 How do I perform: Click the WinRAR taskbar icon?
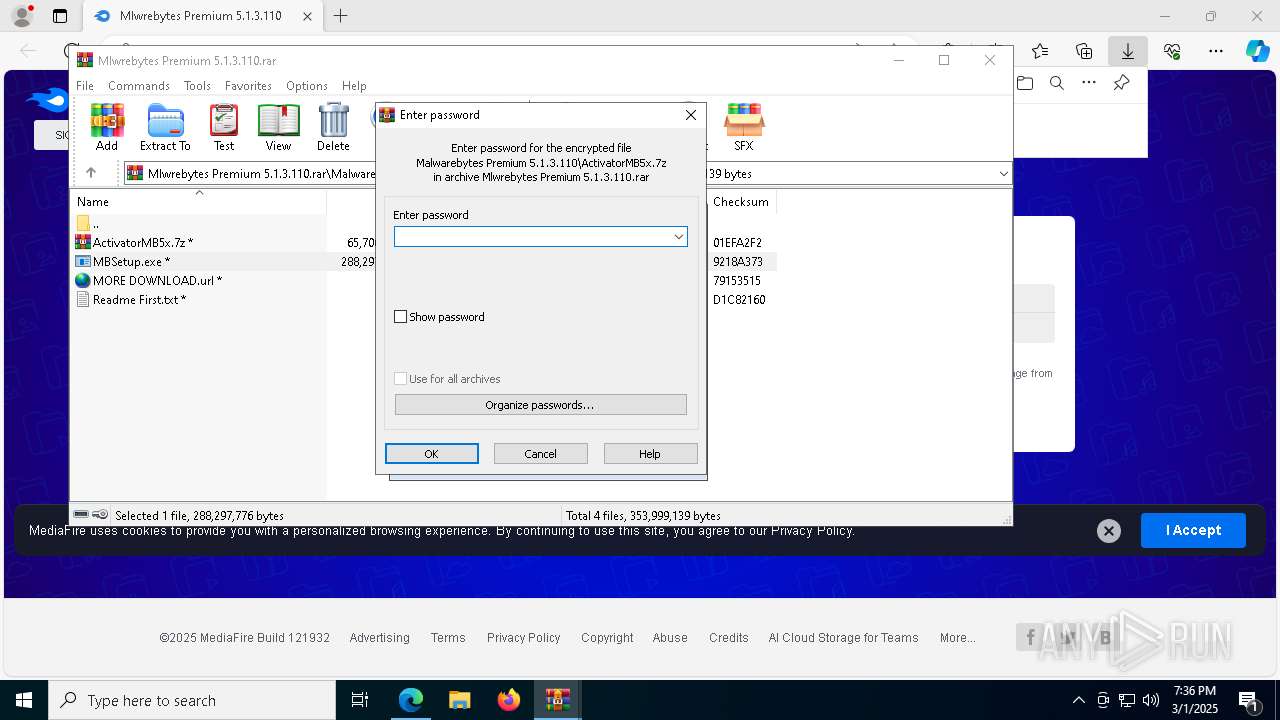click(557, 700)
